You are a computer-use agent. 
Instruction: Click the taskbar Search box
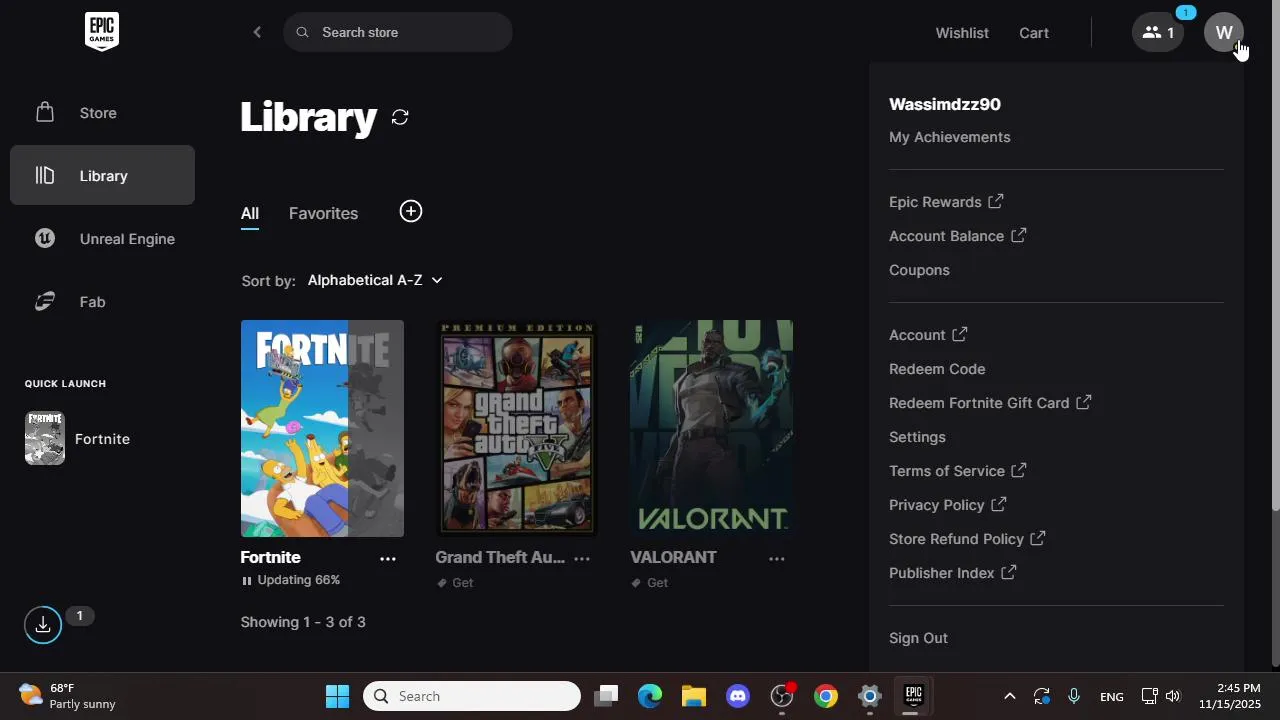pyautogui.click(x=472, y=696)
